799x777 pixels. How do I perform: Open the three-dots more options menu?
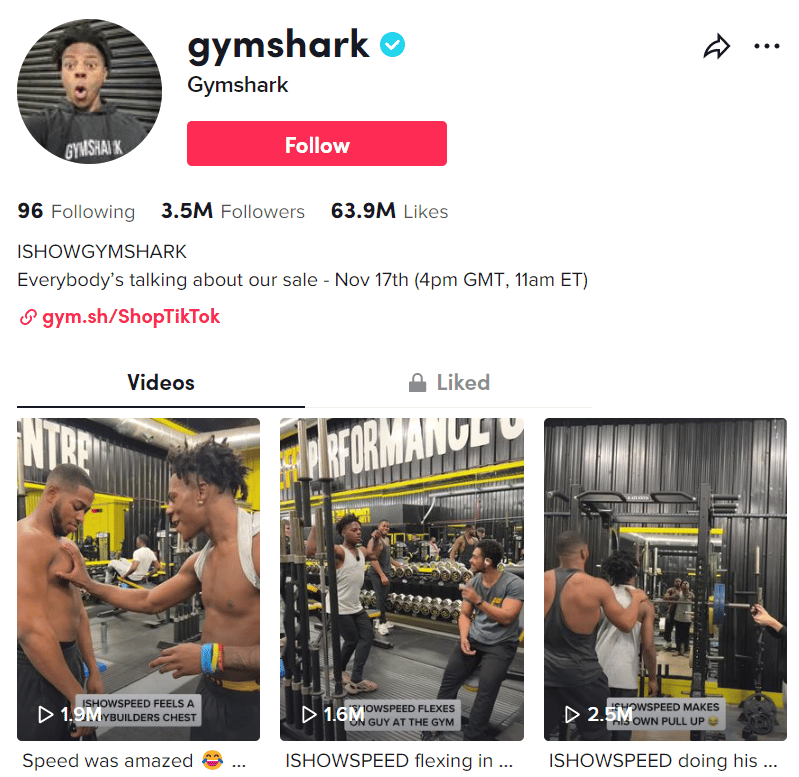click(x=766, y=46)
